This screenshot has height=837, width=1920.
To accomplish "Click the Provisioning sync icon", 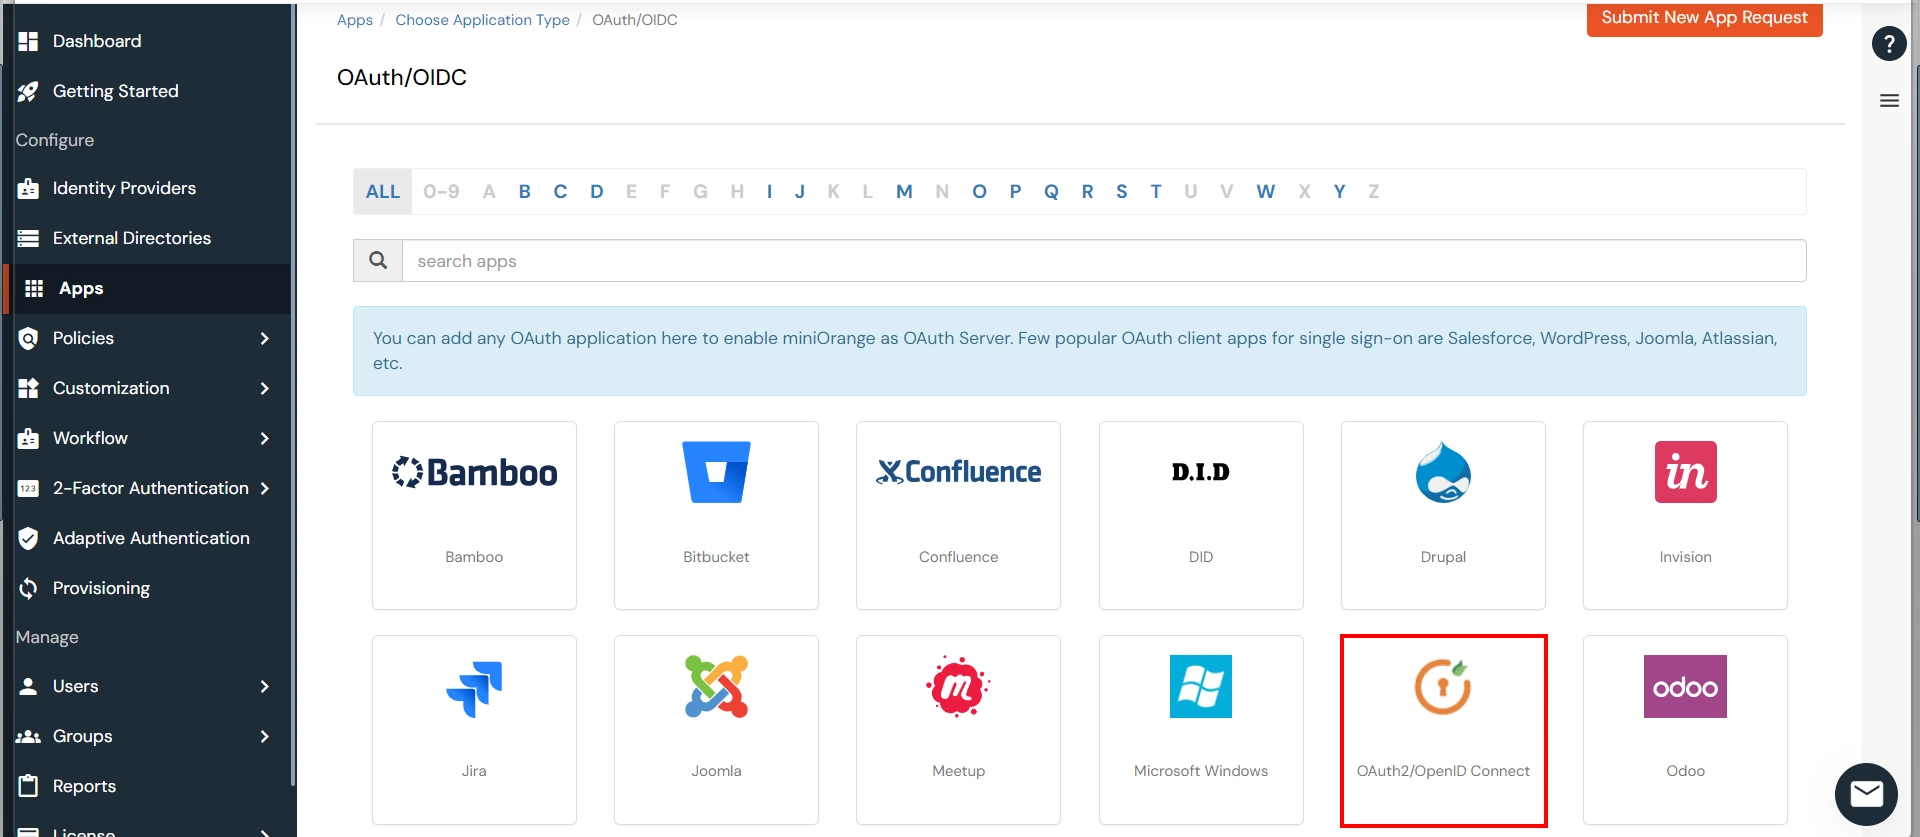I will point(28,588).
